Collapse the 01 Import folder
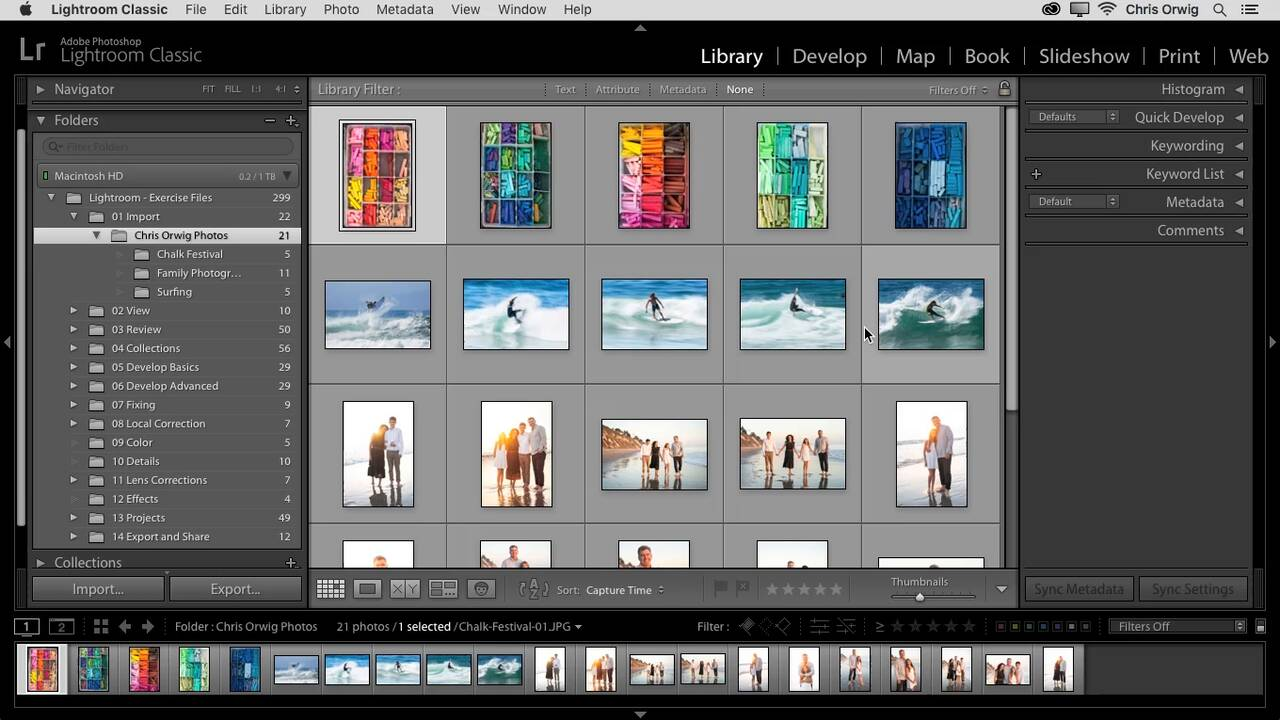This screenshot has height=720, width=1280. click(x=74, y=216)
